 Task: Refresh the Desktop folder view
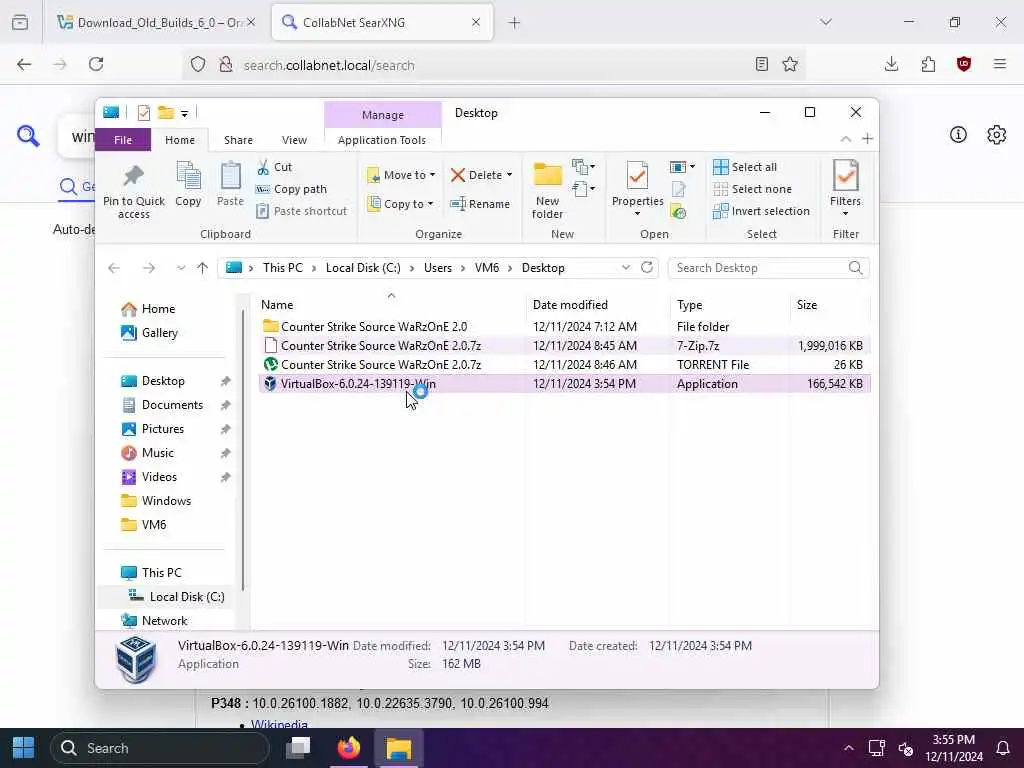pos(647,268)
